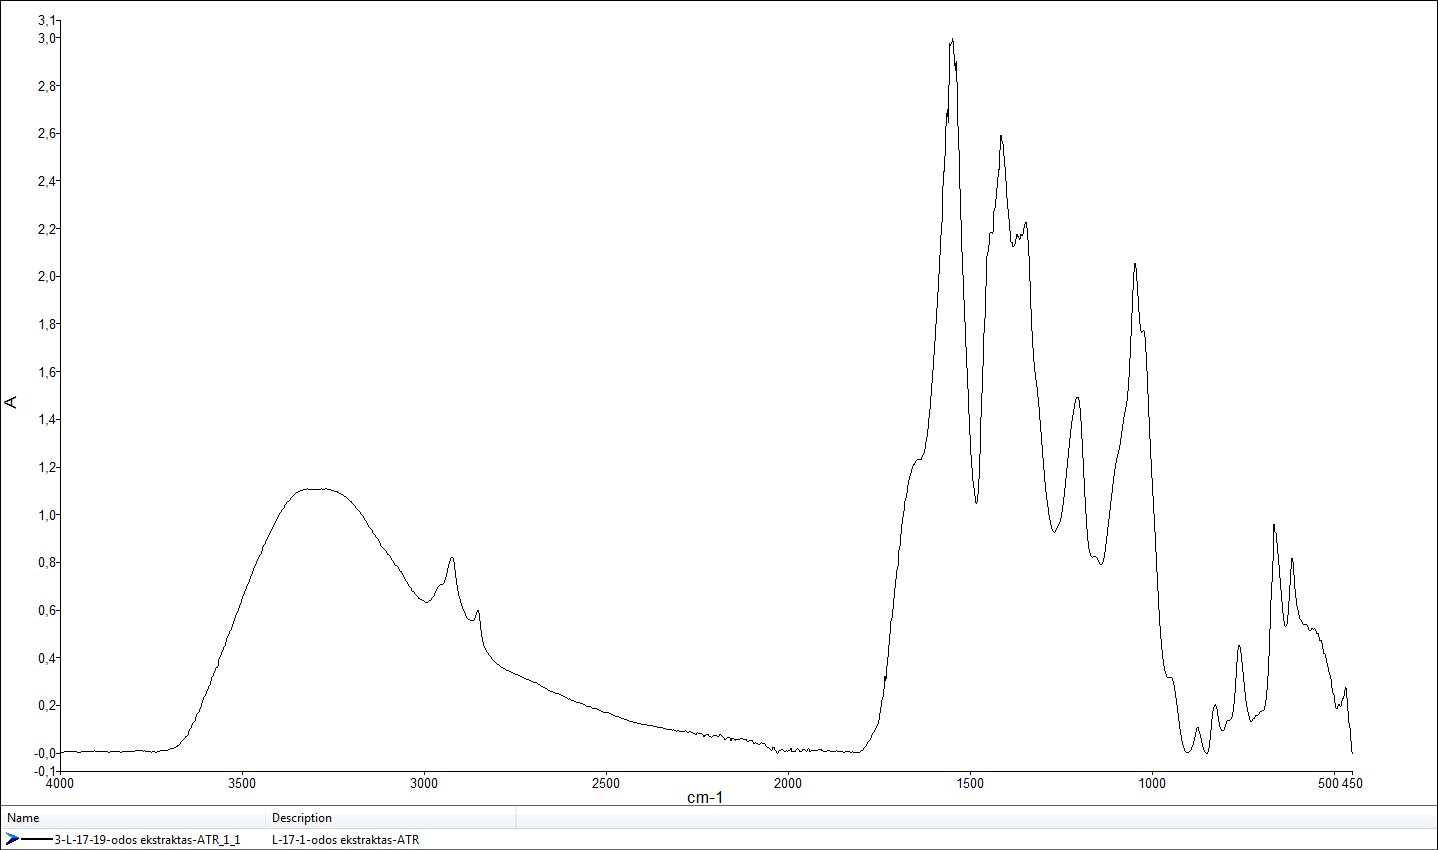Click the broad band maximum near 3300 cm-1
Viewport: 1438px width, 850px height.
(x=316, y=489)
